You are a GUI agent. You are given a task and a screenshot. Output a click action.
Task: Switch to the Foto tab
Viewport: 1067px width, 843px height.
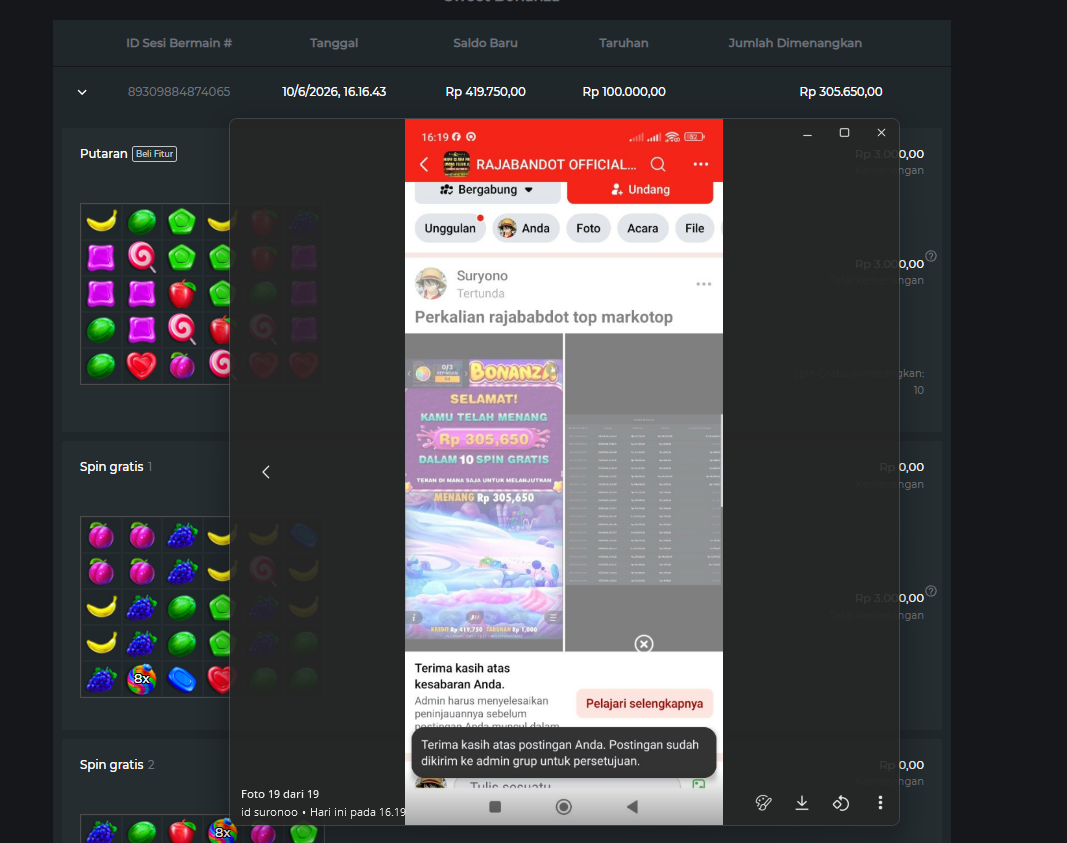coord(588,229)
